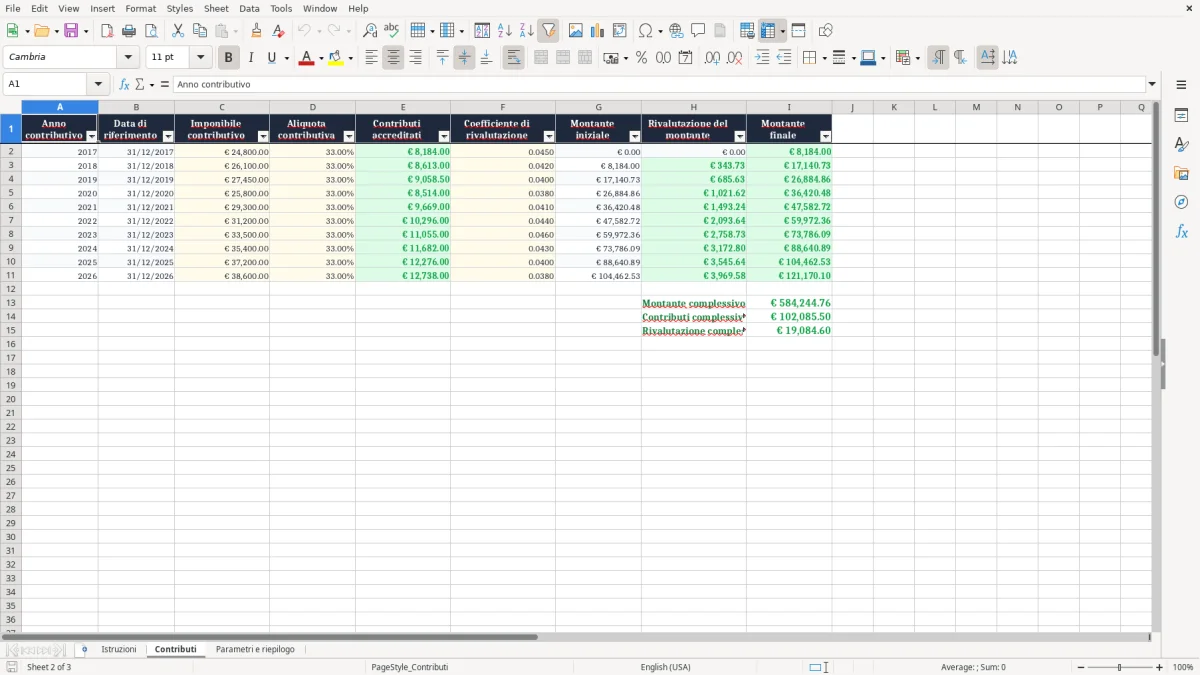The width and height of the screenshot is (1200, 675).
Task: Click the zoom out minus button
Action: pos(1081,667)
